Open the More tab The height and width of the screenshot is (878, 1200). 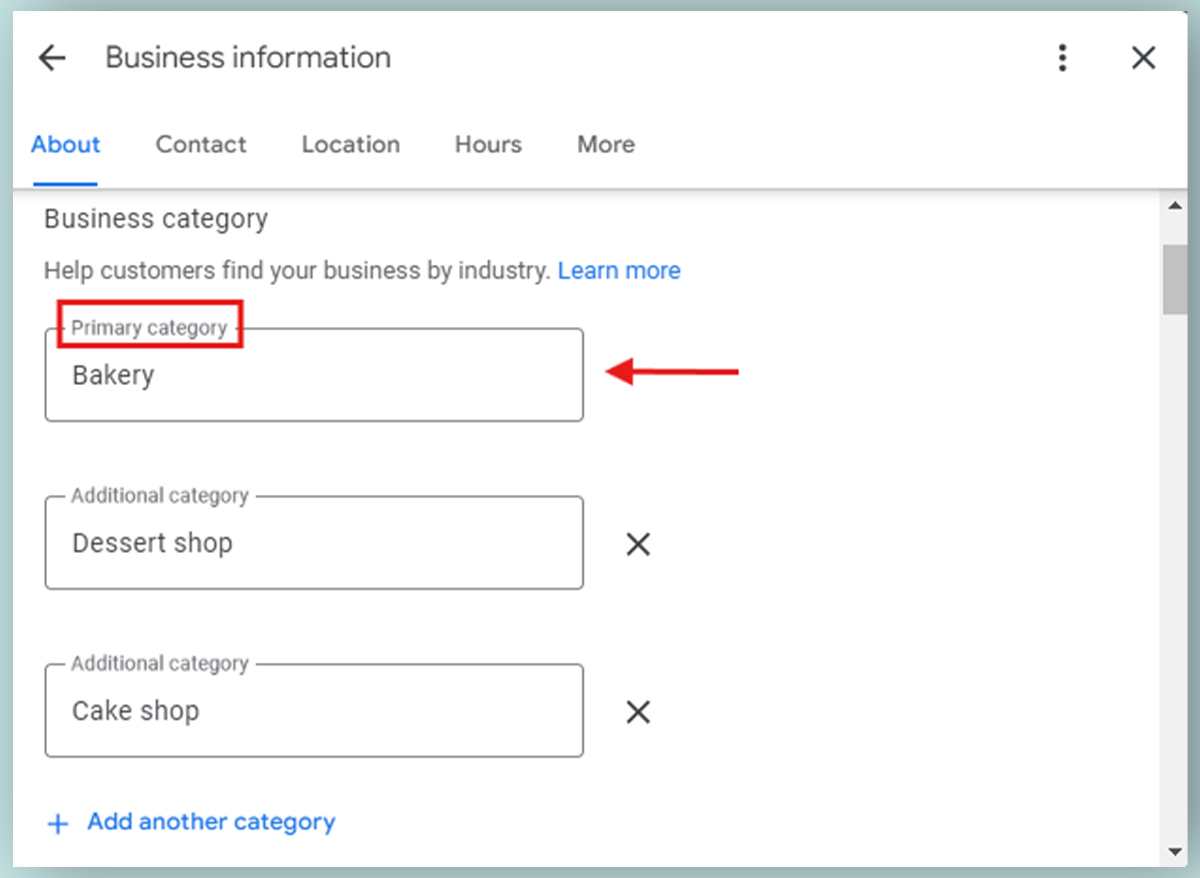(605, 144)
